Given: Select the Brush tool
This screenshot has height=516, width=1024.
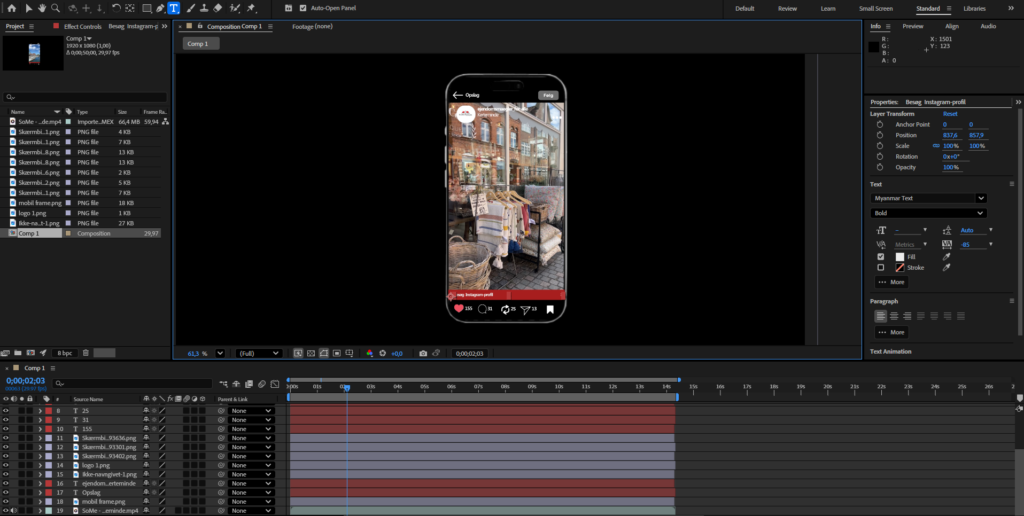Looking at the screenshot, I should (x=190, y=8).
